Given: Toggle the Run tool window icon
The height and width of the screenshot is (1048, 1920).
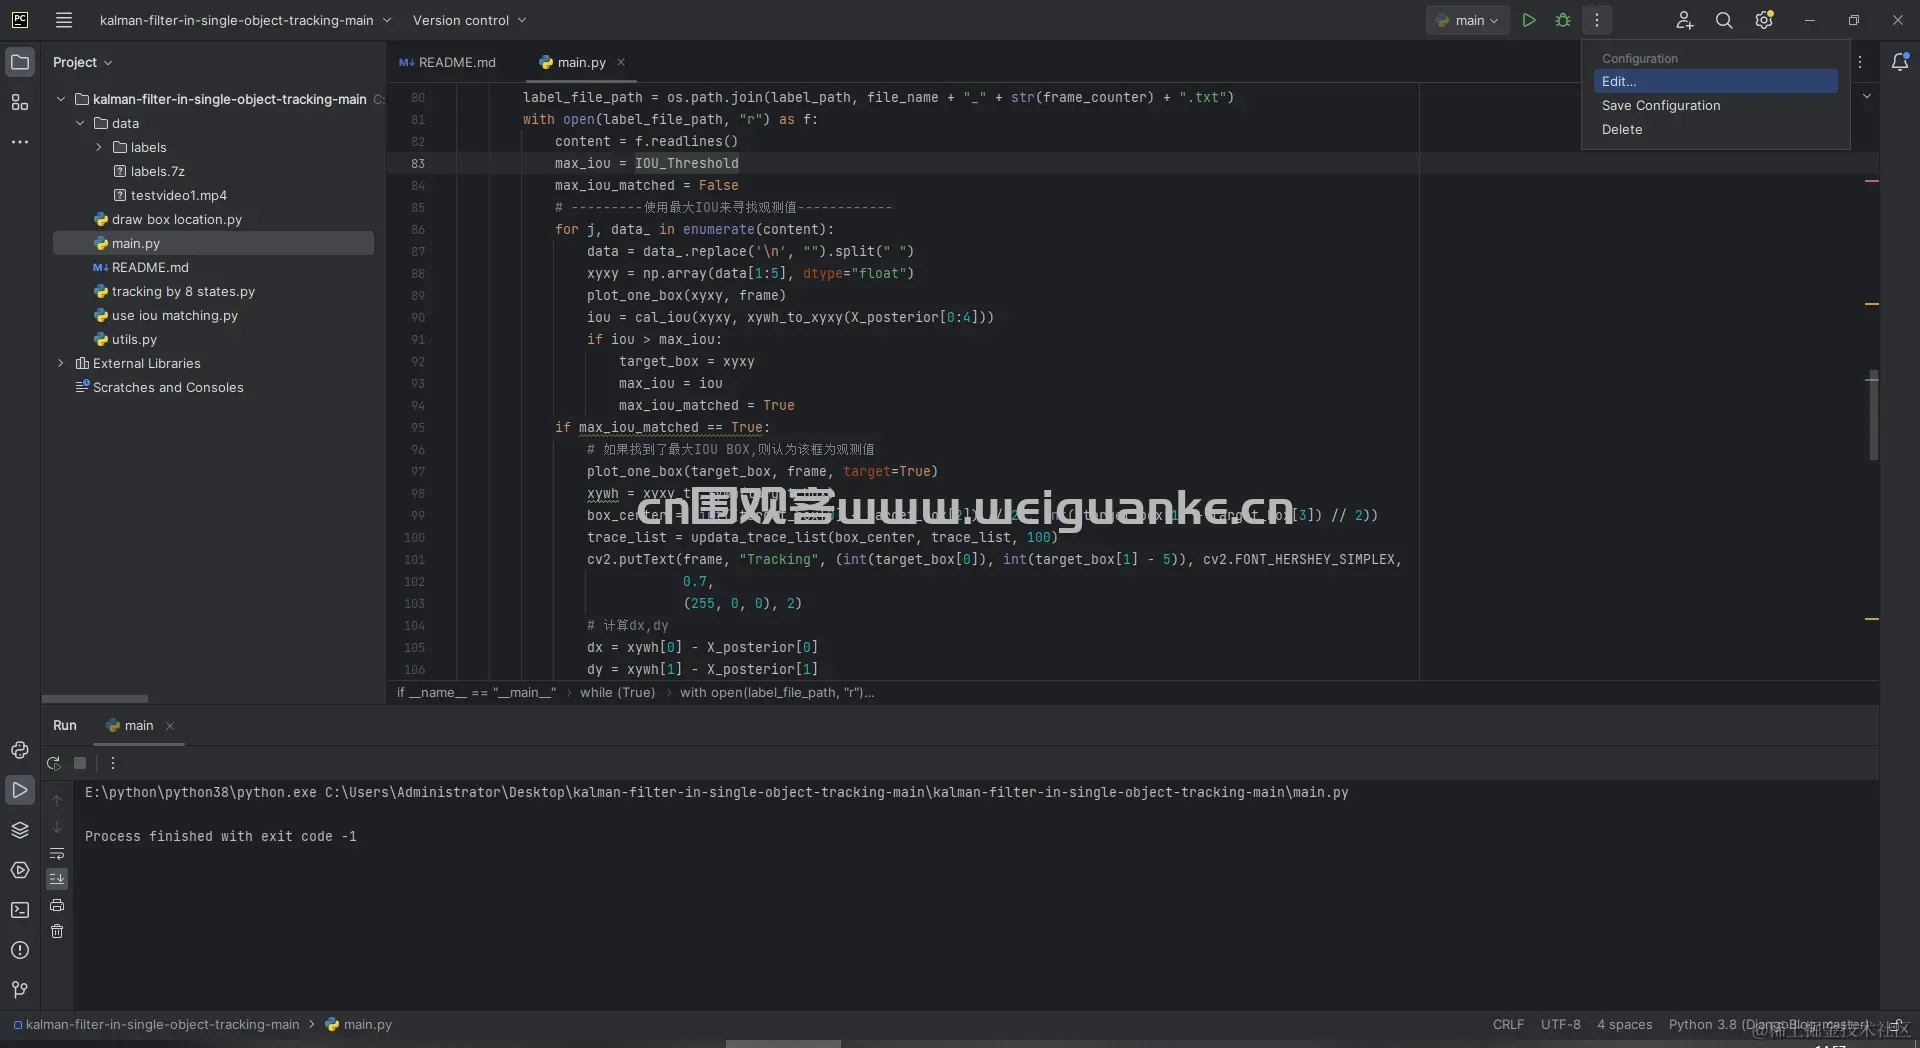Looking at the screenshot, I should [x=20, y=790].
